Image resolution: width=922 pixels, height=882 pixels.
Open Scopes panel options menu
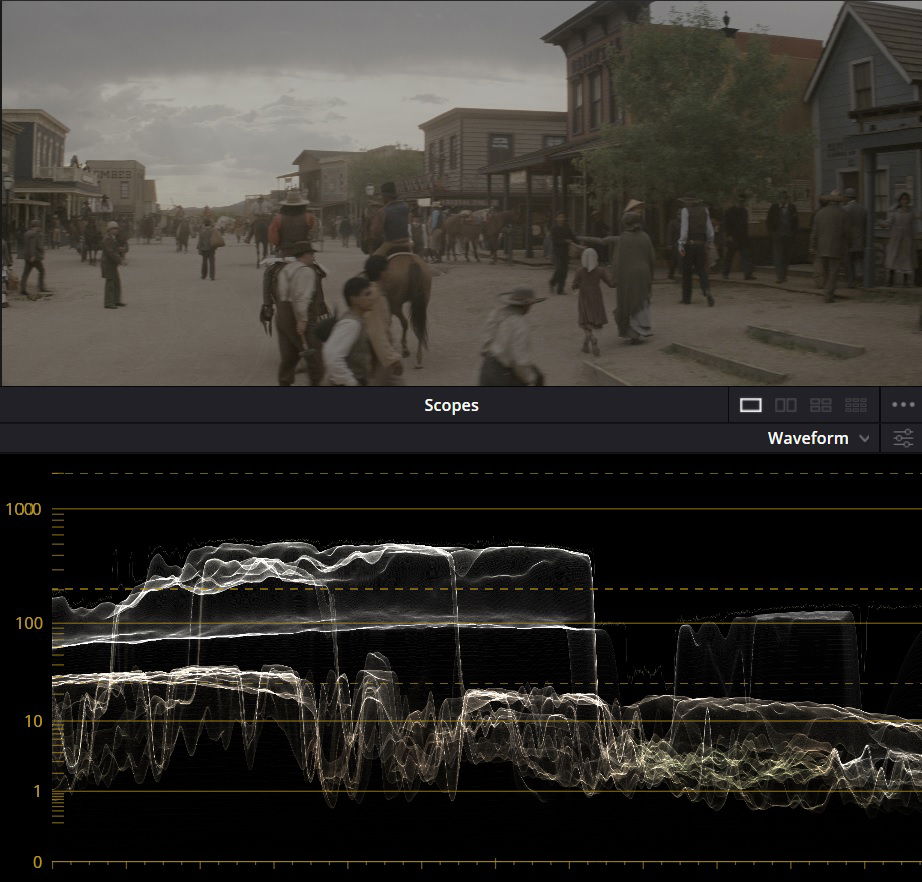[903, 405]
